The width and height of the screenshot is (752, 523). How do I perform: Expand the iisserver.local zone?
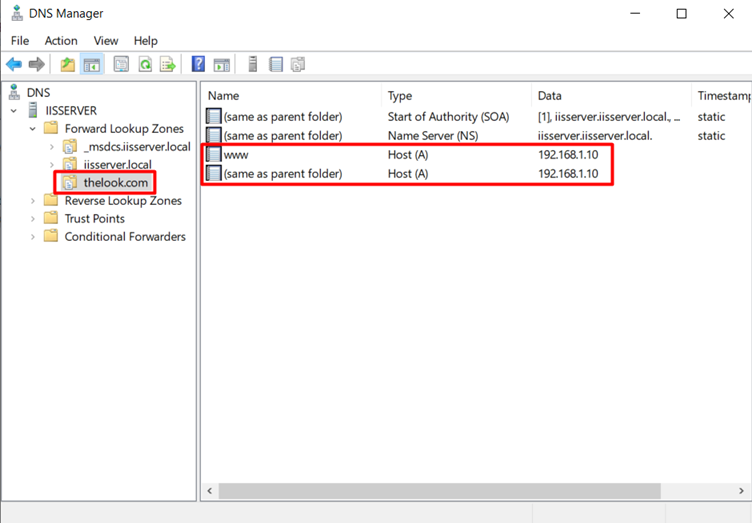(52, 164)
